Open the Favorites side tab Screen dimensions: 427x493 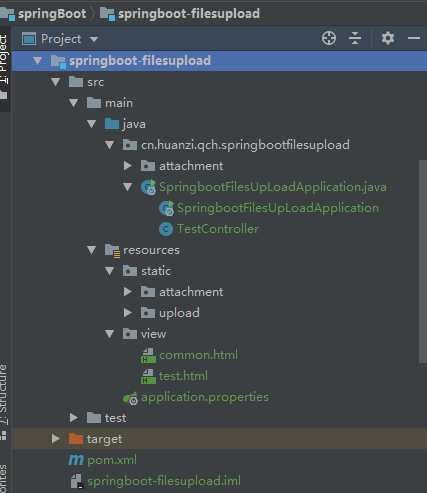tap(4, 479)
